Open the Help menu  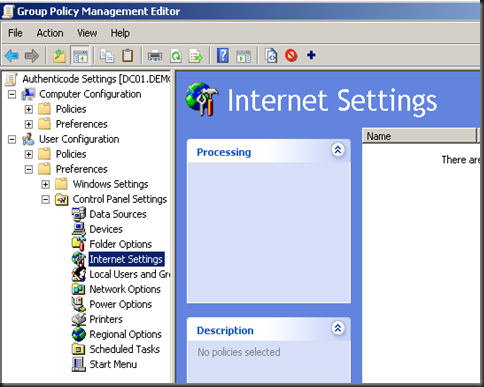pyautogui.click(x=120, y=33)
